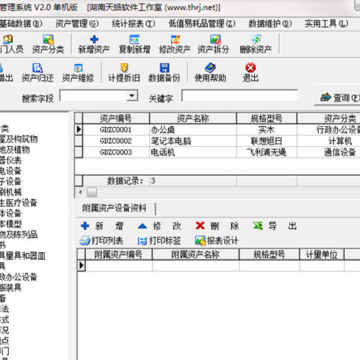The height and width of the screenshot is (360, 360).
Task: Click the 附属资产名称 column header
Action: 196,255
